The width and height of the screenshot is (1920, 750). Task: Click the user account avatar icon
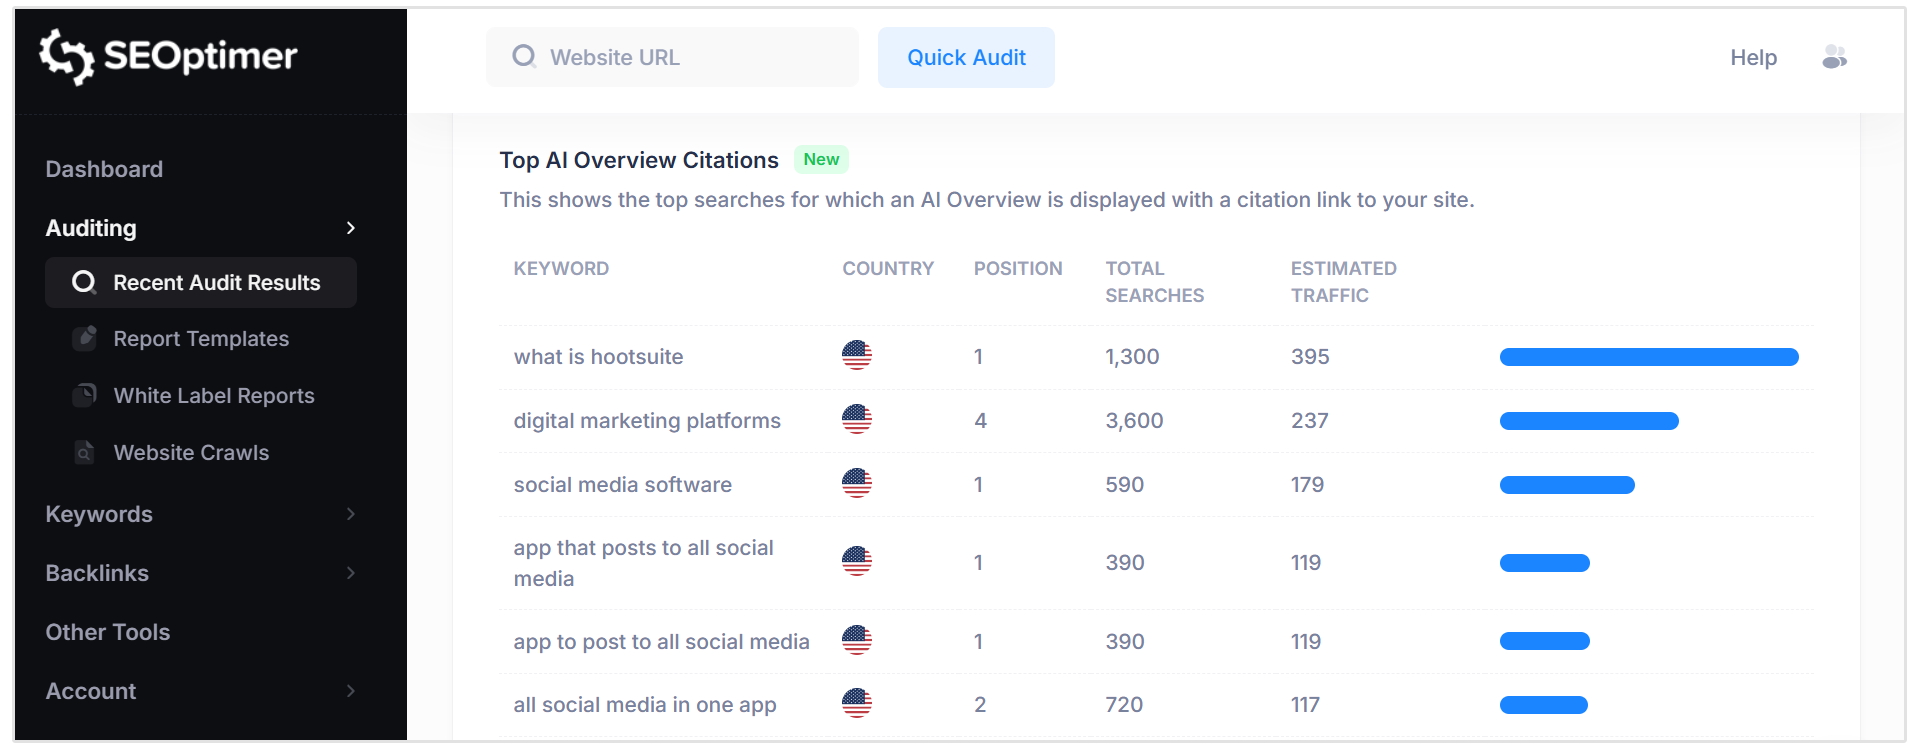pos(1834,58)
